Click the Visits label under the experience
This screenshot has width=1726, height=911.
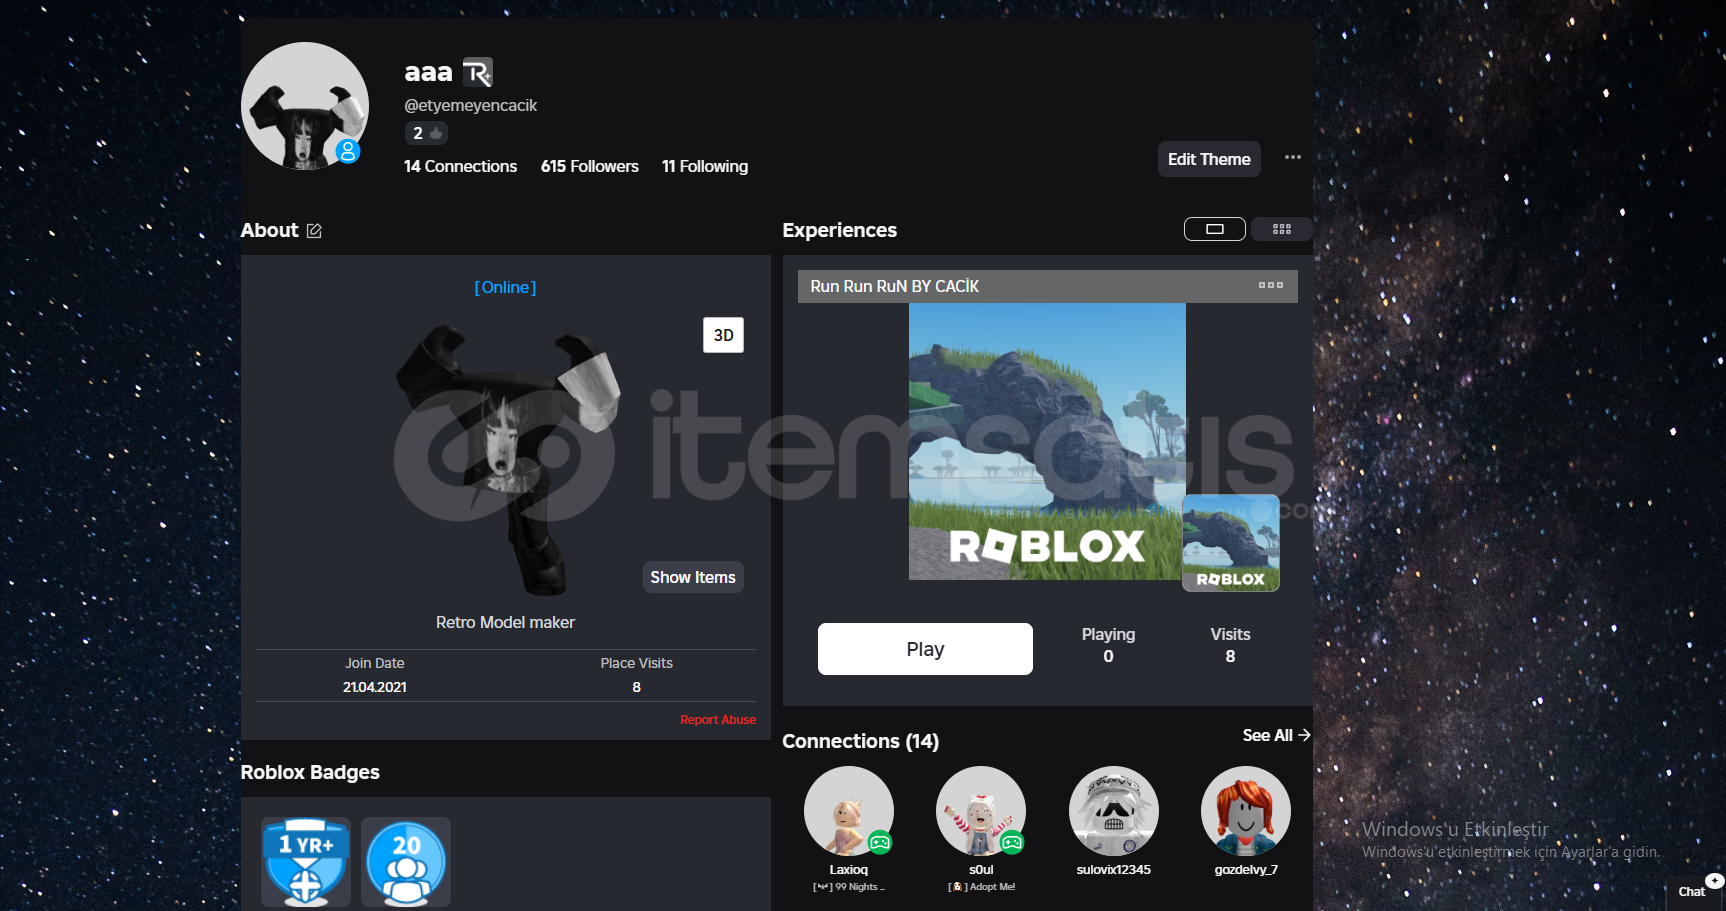tap(1230, 634)
